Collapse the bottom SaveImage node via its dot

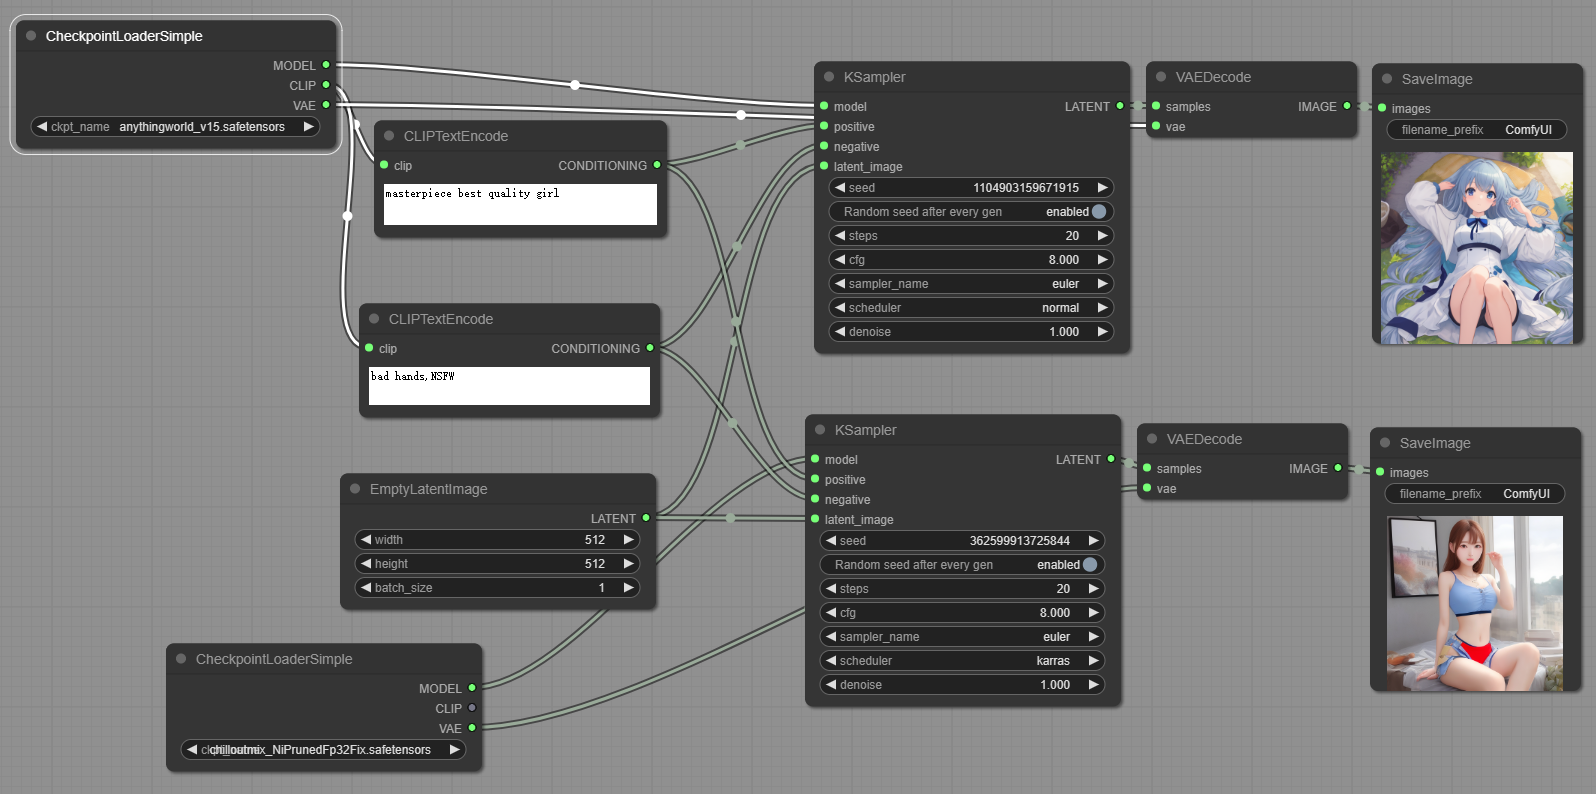[x=1385, y=443]
